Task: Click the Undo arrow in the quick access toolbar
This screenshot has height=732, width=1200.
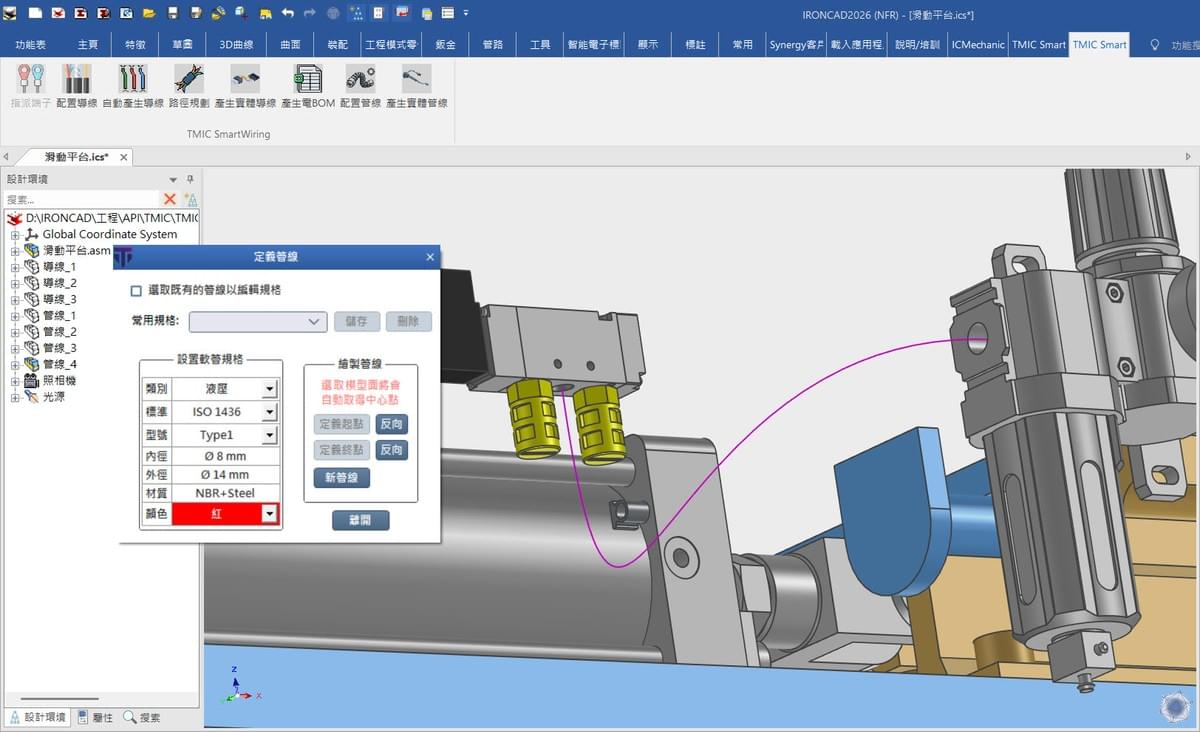Action: pyautogui.click(x=288, y=14)
